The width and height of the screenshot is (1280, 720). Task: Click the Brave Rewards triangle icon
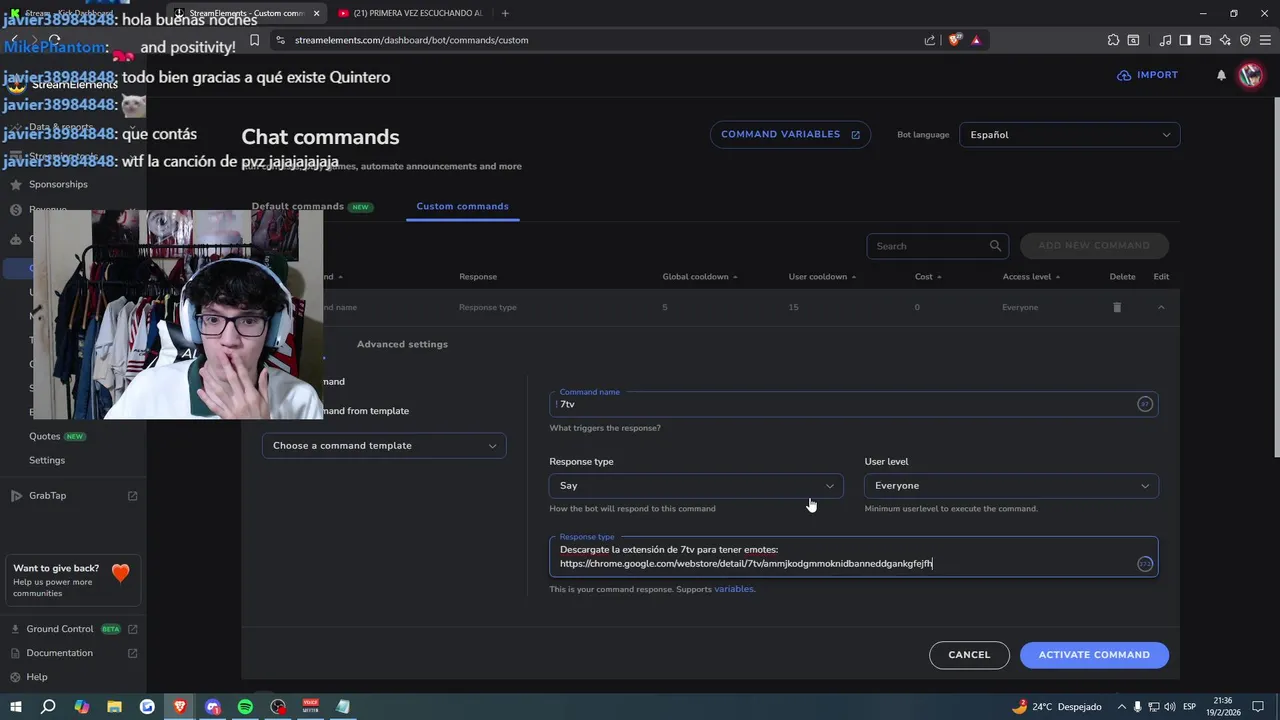[x=976, y=40]
